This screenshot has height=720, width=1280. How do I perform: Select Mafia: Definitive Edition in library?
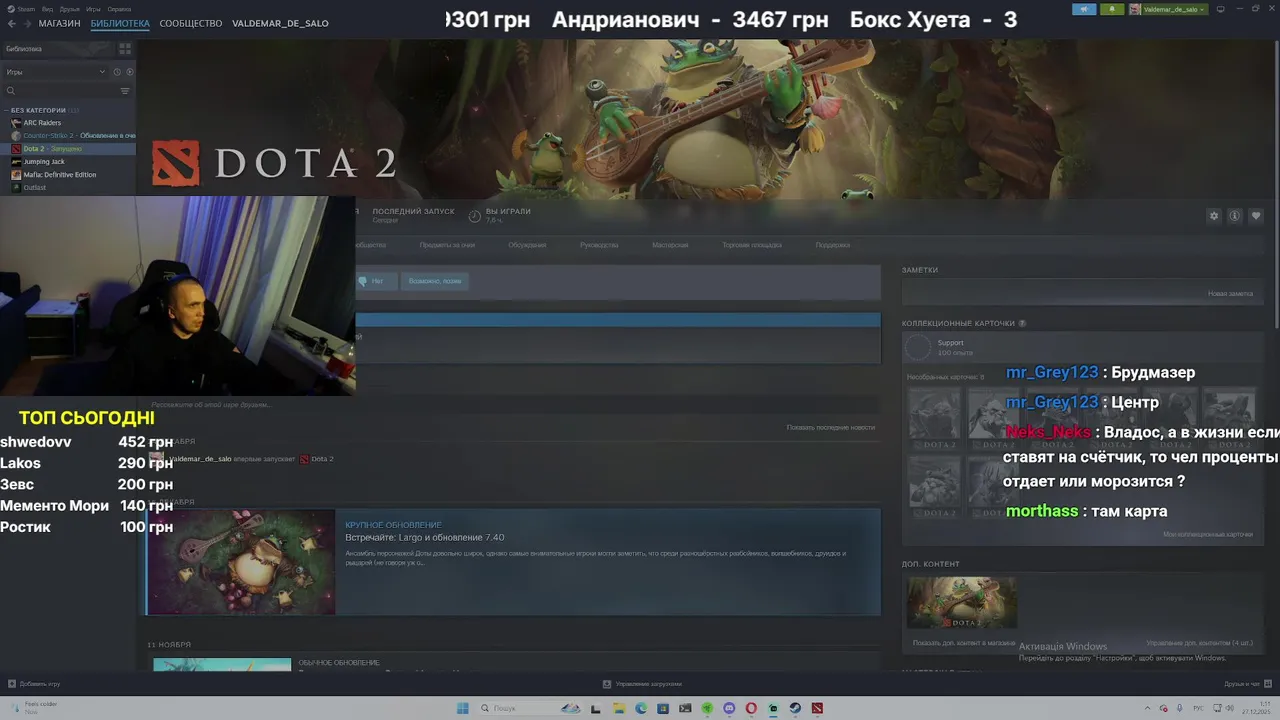[x=60, y=175]
